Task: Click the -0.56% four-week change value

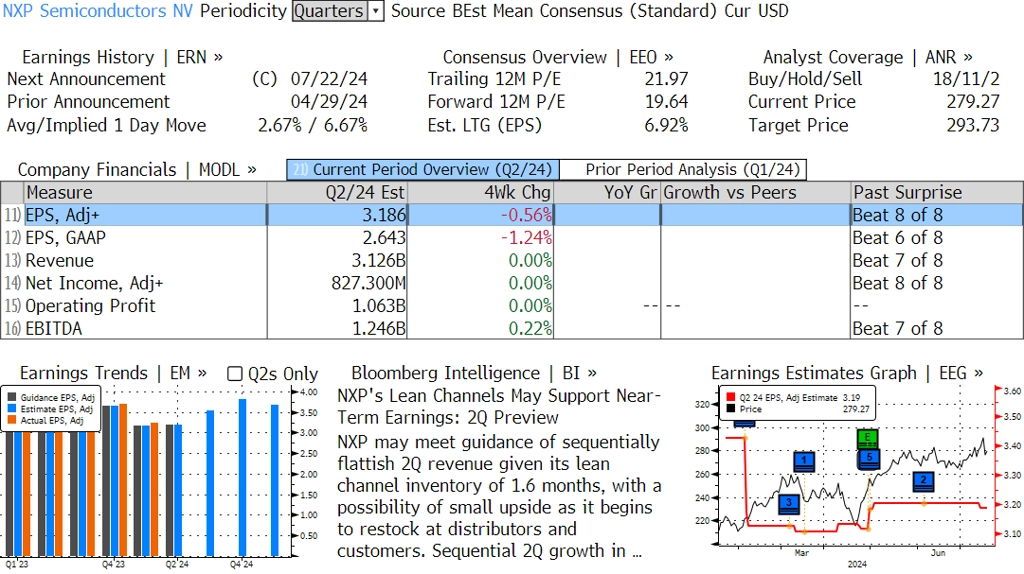Action: point(526,215)
